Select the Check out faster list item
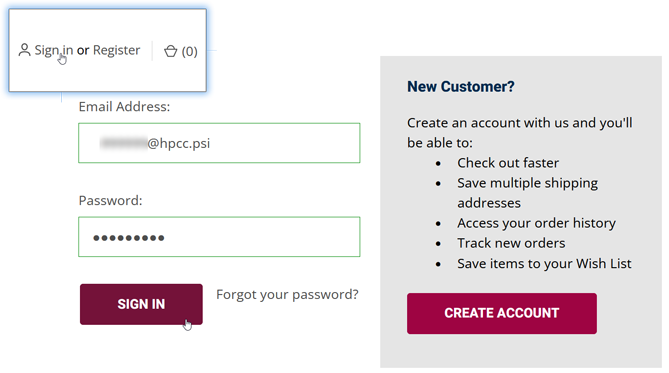 tap(508, 163)
